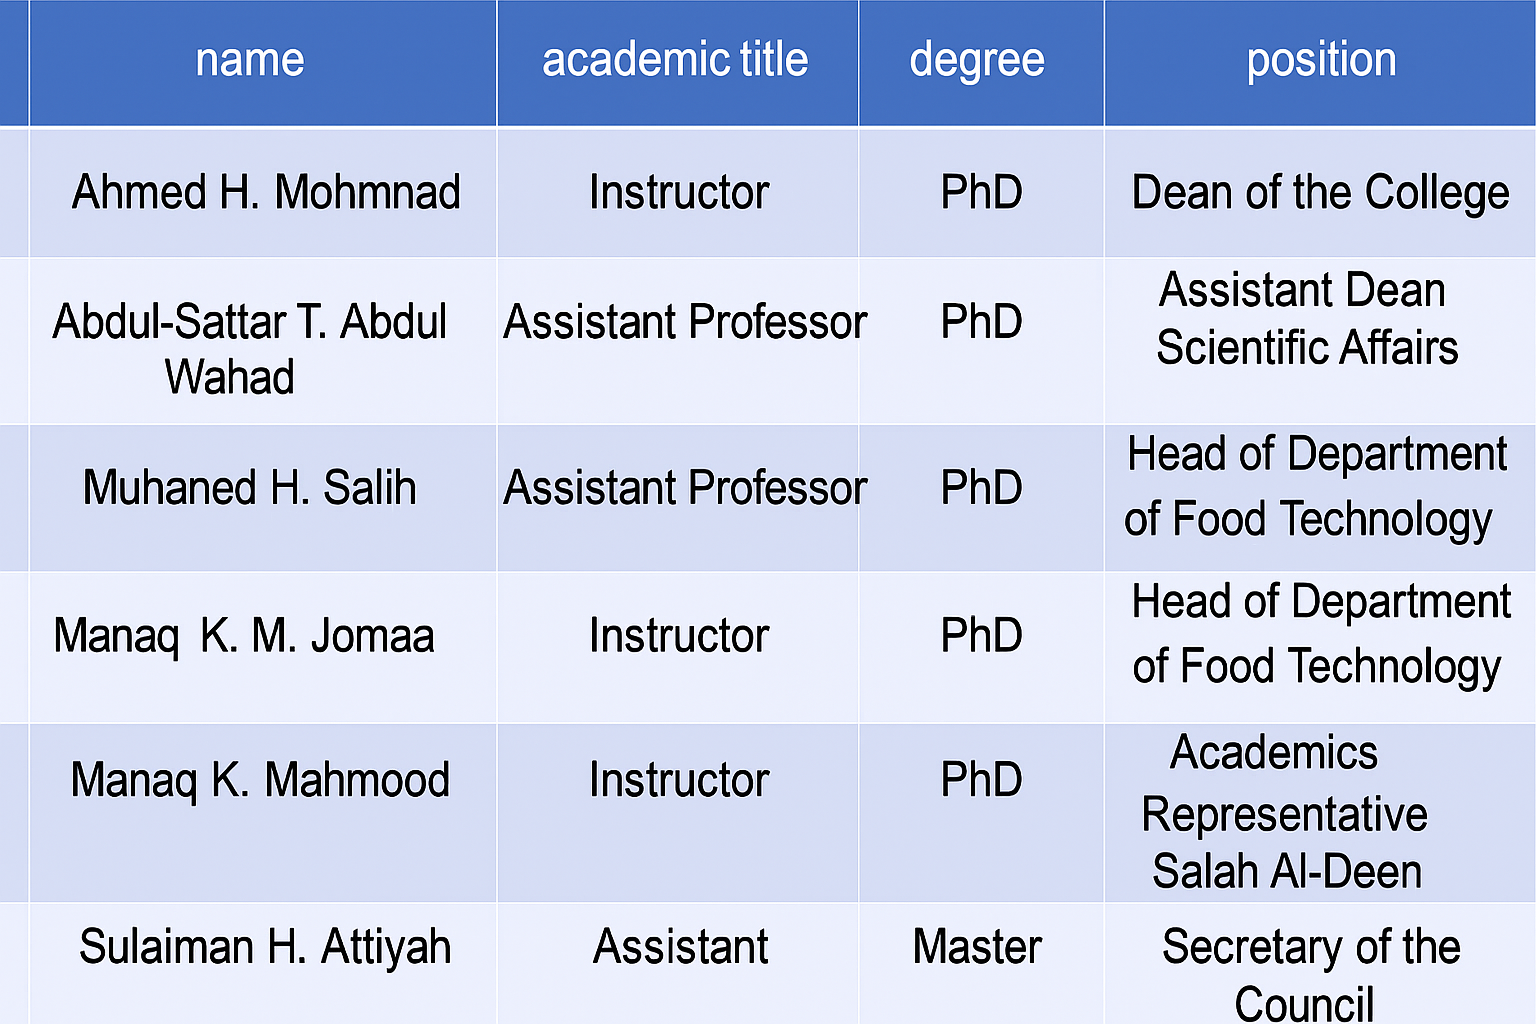Viewport: 1536px width, 1024px height.
Task: Click the "Dean of the College" cell
Action: 1320,192
